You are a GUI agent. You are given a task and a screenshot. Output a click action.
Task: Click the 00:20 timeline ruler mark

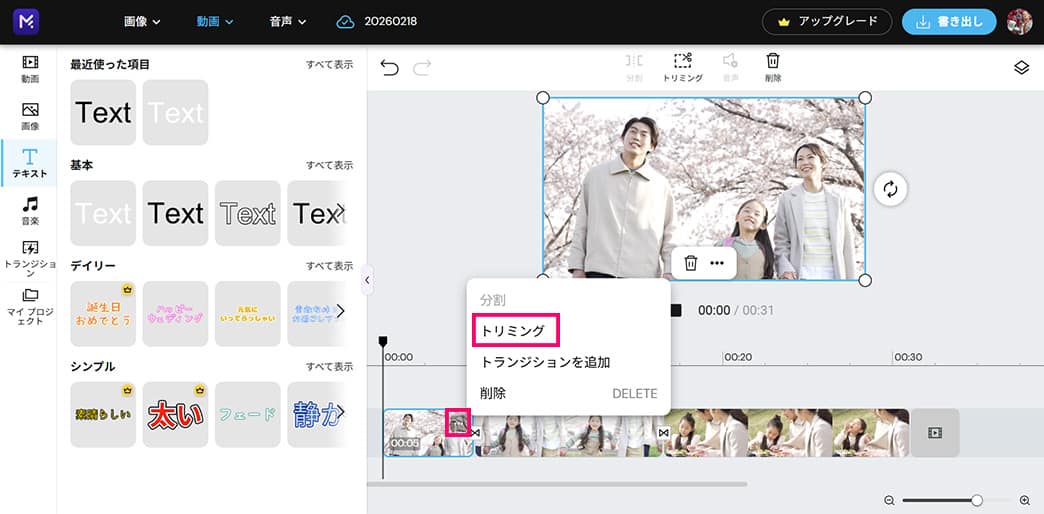coord(738,358)
